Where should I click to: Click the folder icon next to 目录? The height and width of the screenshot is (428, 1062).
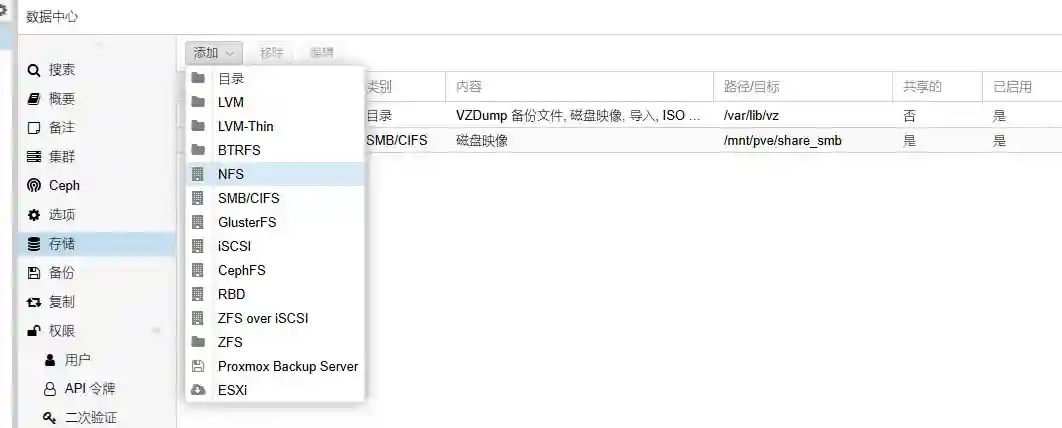[198, 78]
